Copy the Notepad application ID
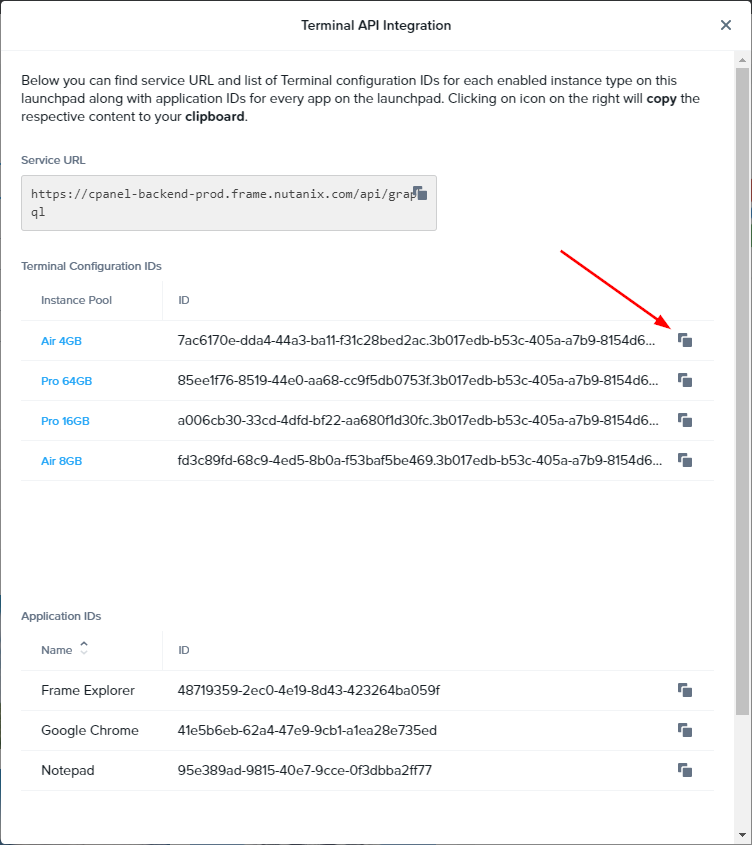752x845 pixels. (x=685, y=771)
